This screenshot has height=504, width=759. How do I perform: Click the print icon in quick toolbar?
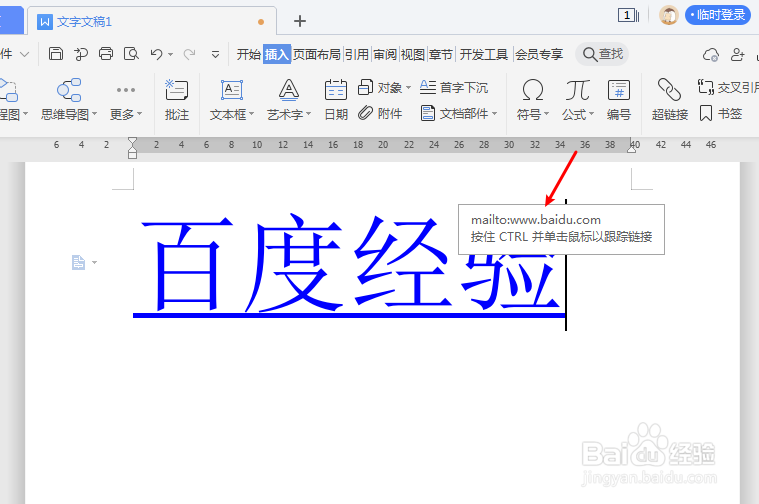(x=106, y=54)
